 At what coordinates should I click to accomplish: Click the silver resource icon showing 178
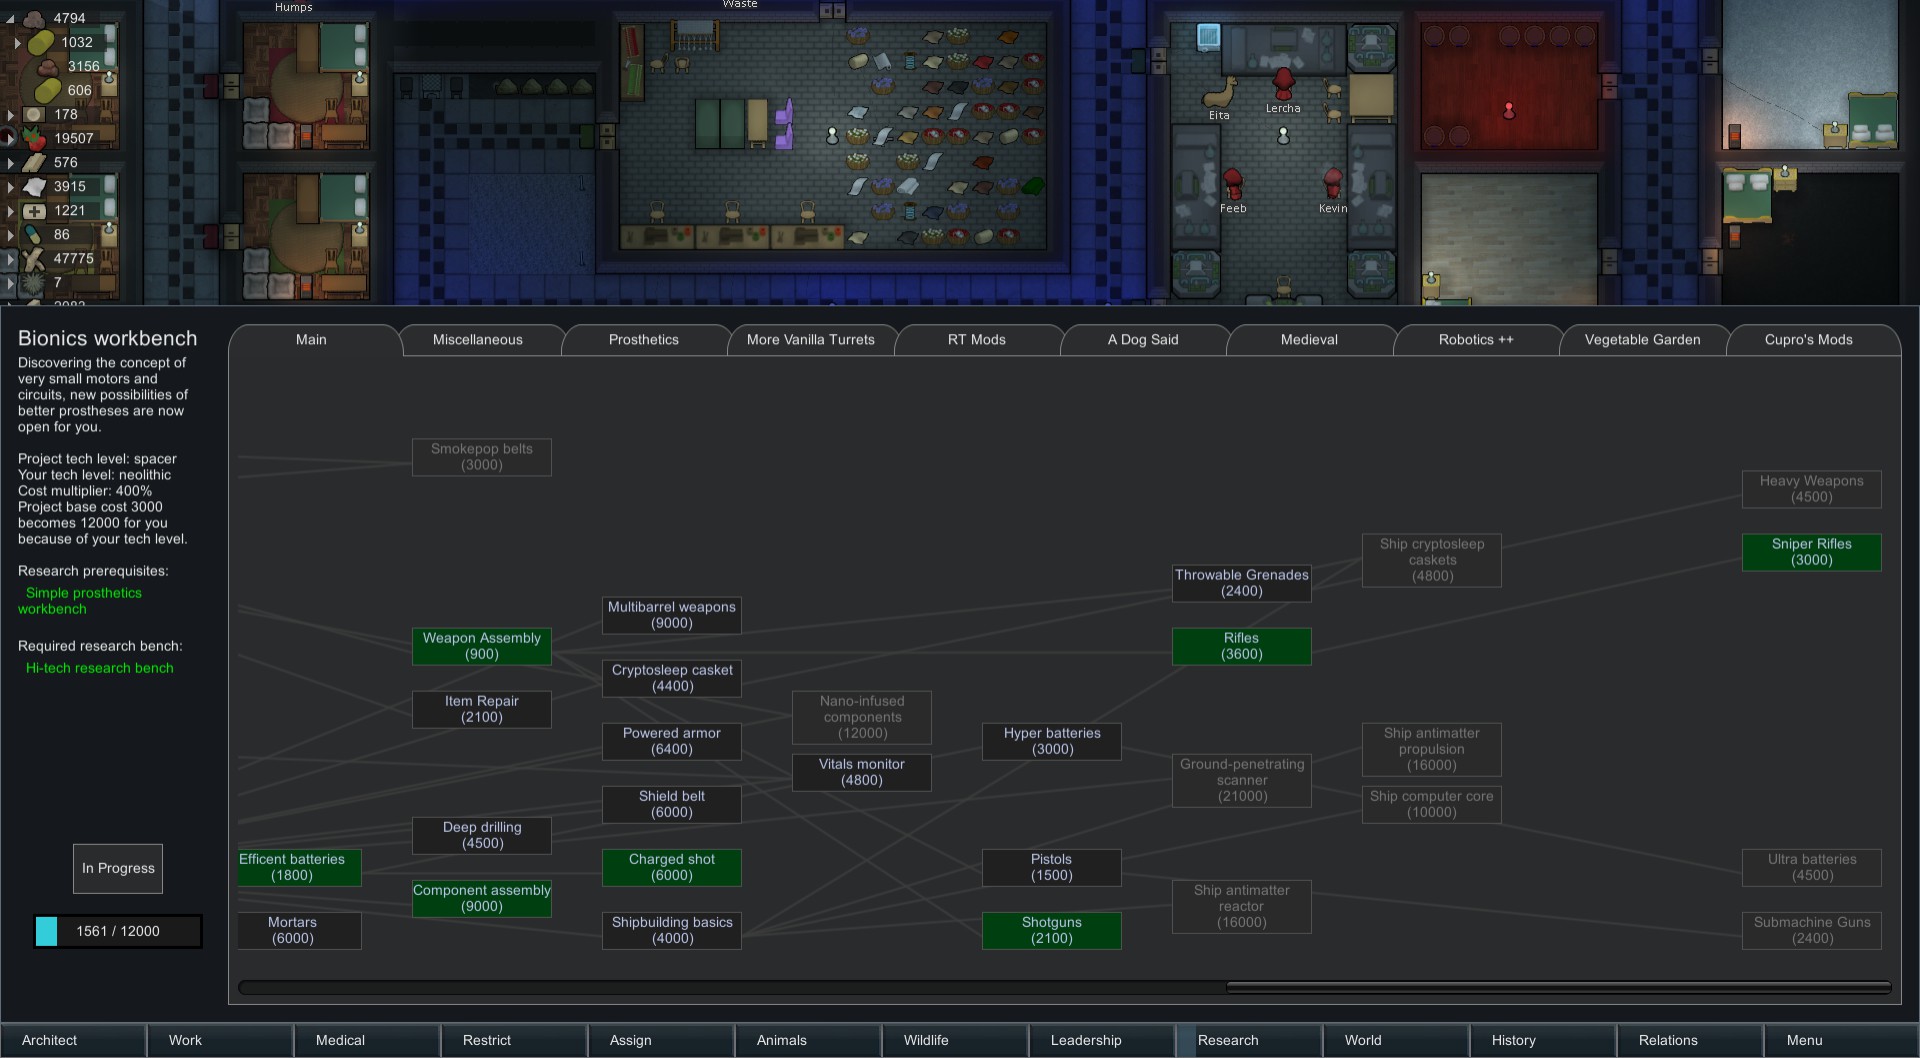[x=34, y=114]
